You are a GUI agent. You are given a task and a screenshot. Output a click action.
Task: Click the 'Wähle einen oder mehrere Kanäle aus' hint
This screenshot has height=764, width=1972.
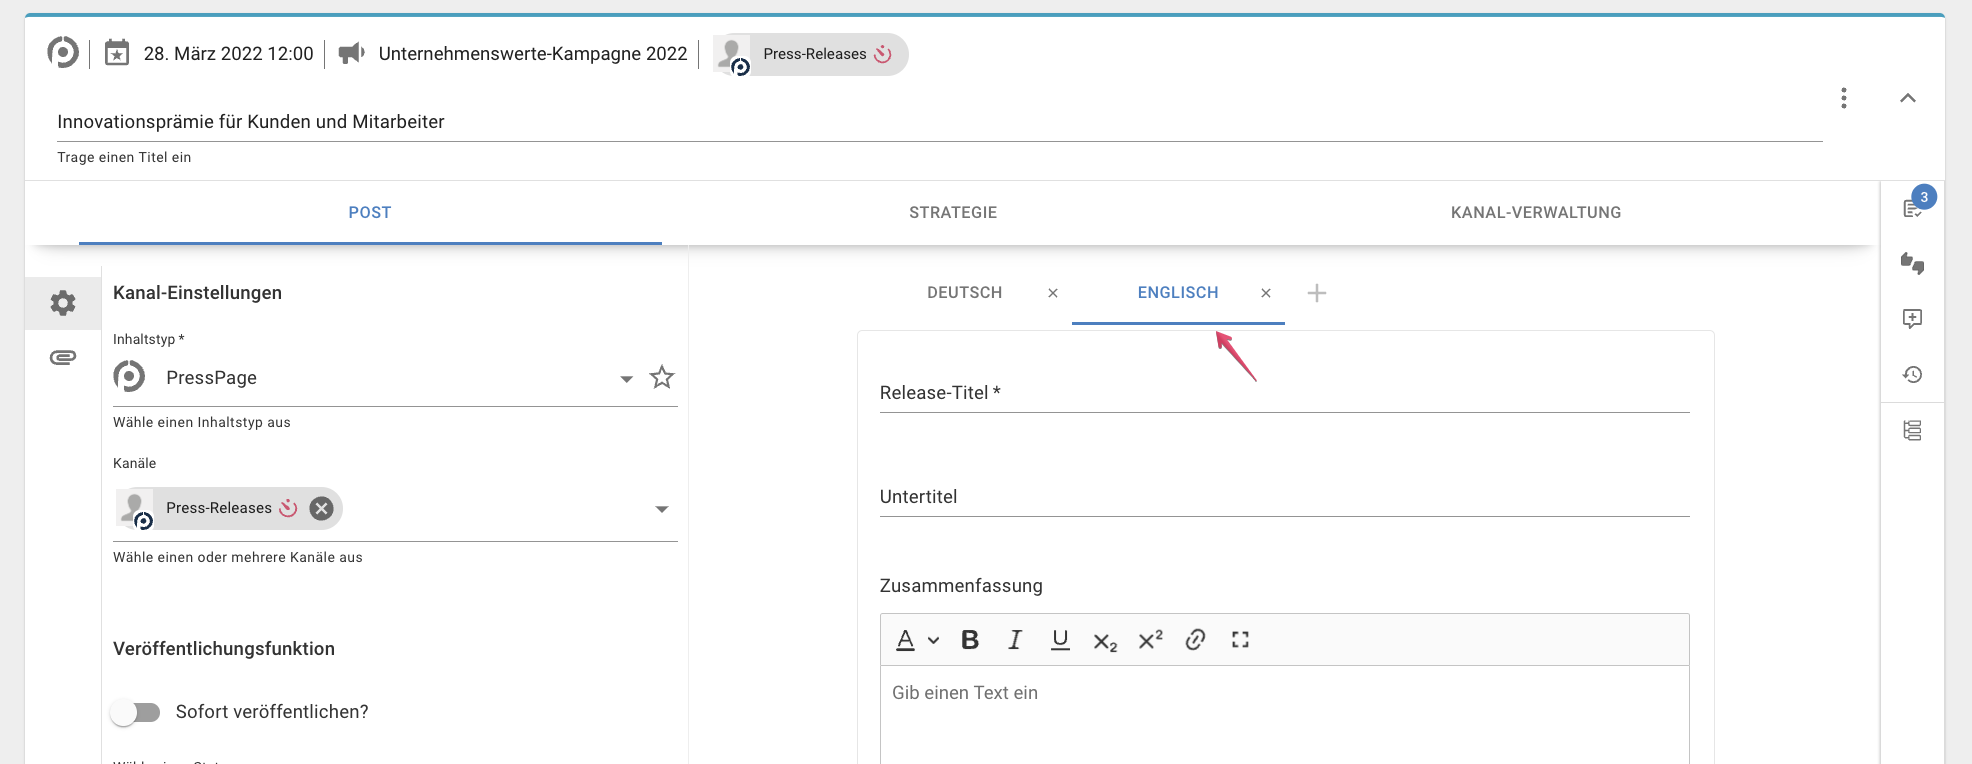[x=238, y=557]
